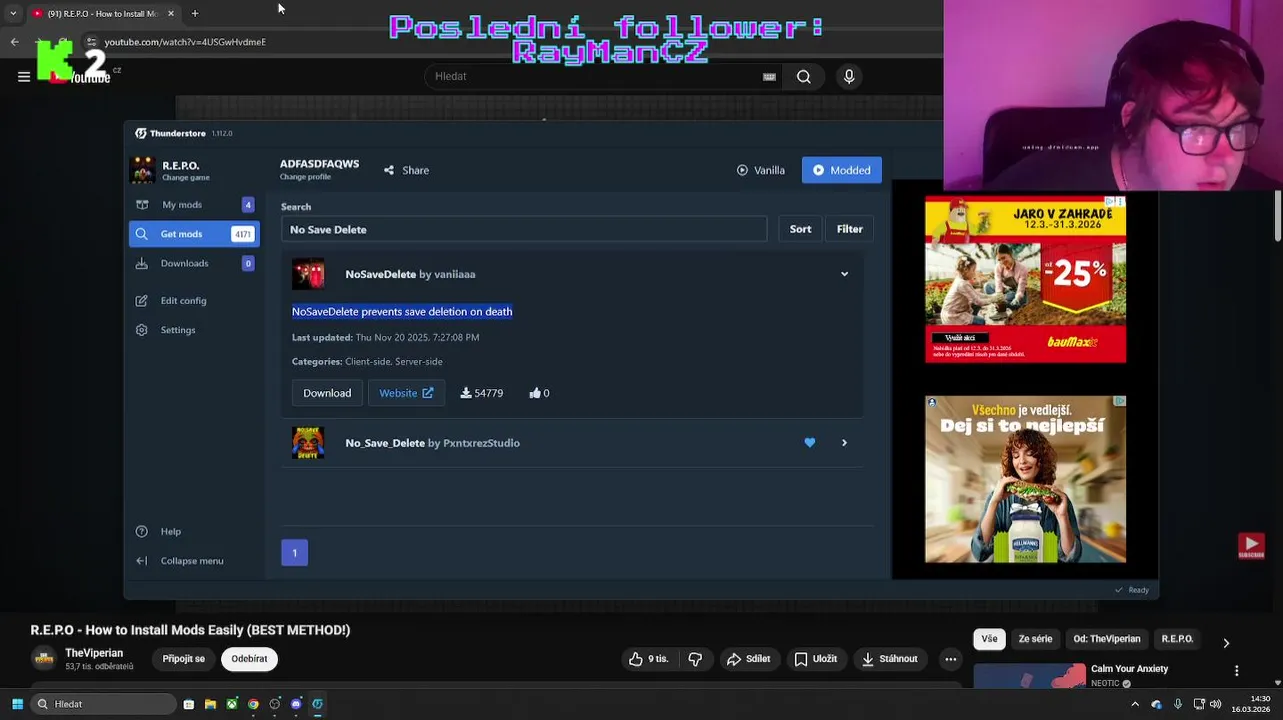This screenshot has width=1283, height=720.
Task: Collapse the NoSaveDelete mod entry
Action: (844, 274)
